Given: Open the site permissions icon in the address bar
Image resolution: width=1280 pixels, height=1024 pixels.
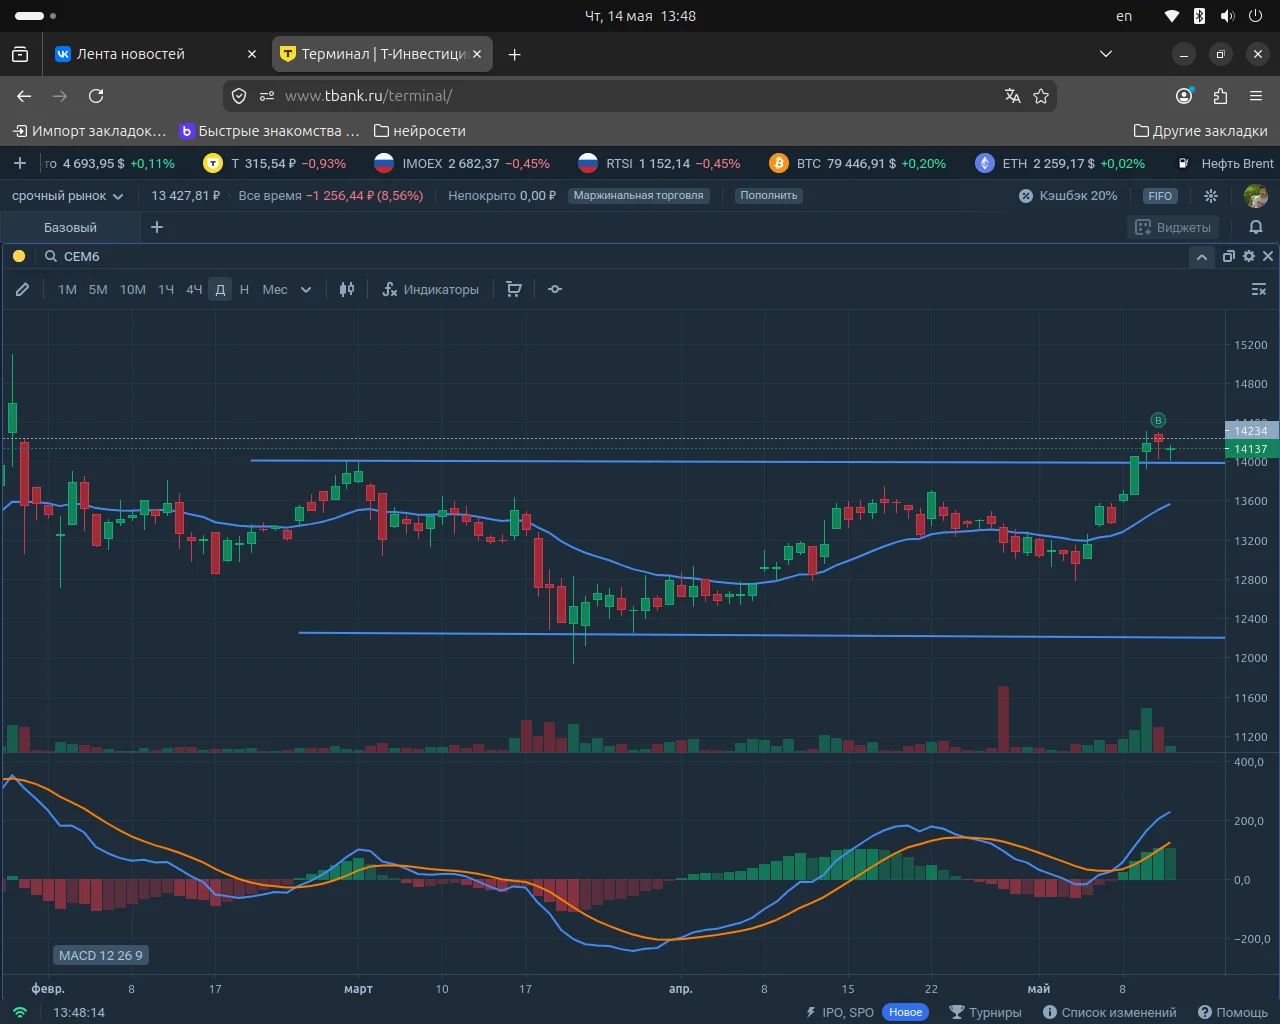Looking at the screenshot, I should point(267,96).
